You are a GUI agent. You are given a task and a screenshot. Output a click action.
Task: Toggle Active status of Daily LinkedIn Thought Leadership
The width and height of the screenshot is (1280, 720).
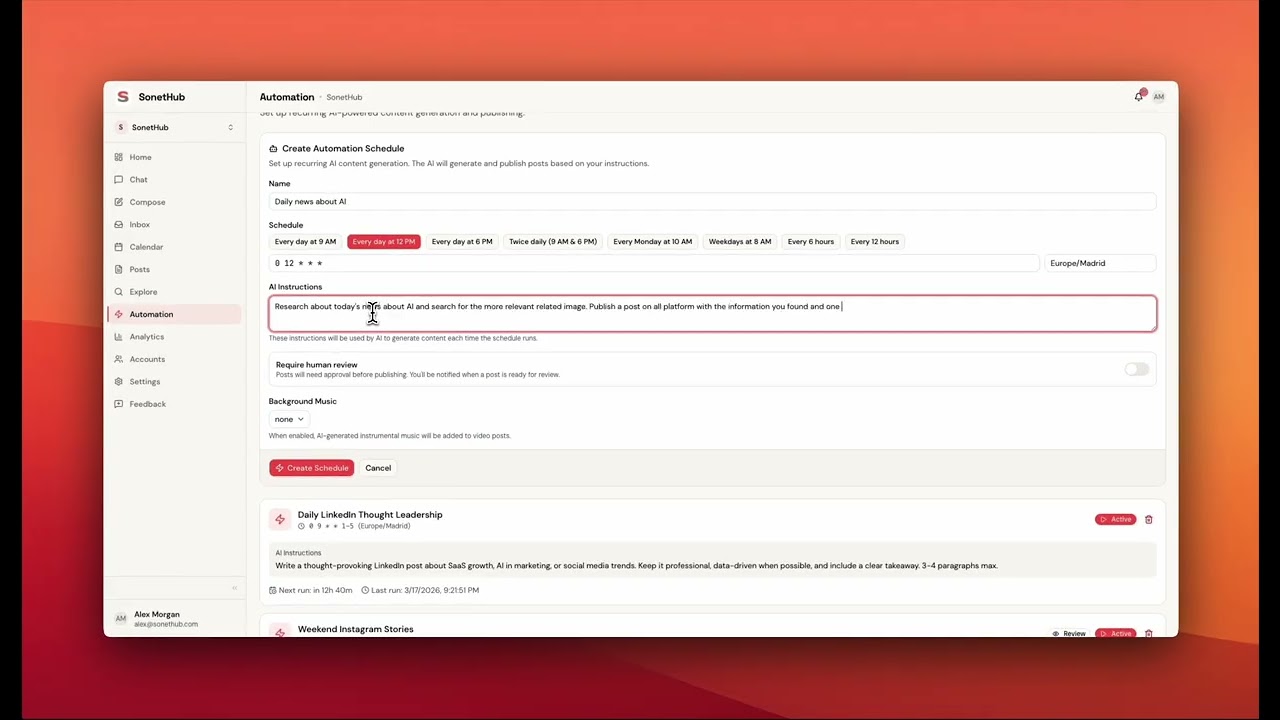coord(1116,519)
